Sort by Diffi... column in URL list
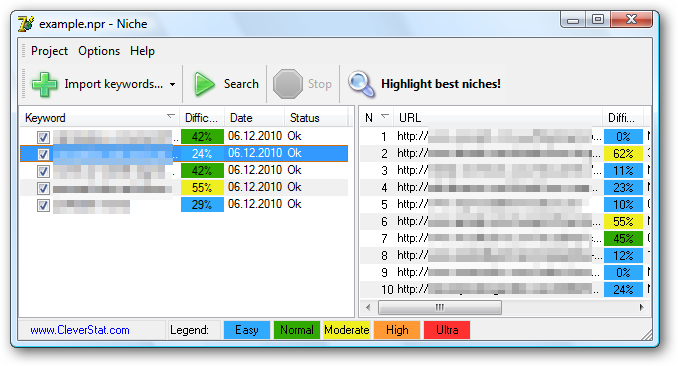 (623, 118)
